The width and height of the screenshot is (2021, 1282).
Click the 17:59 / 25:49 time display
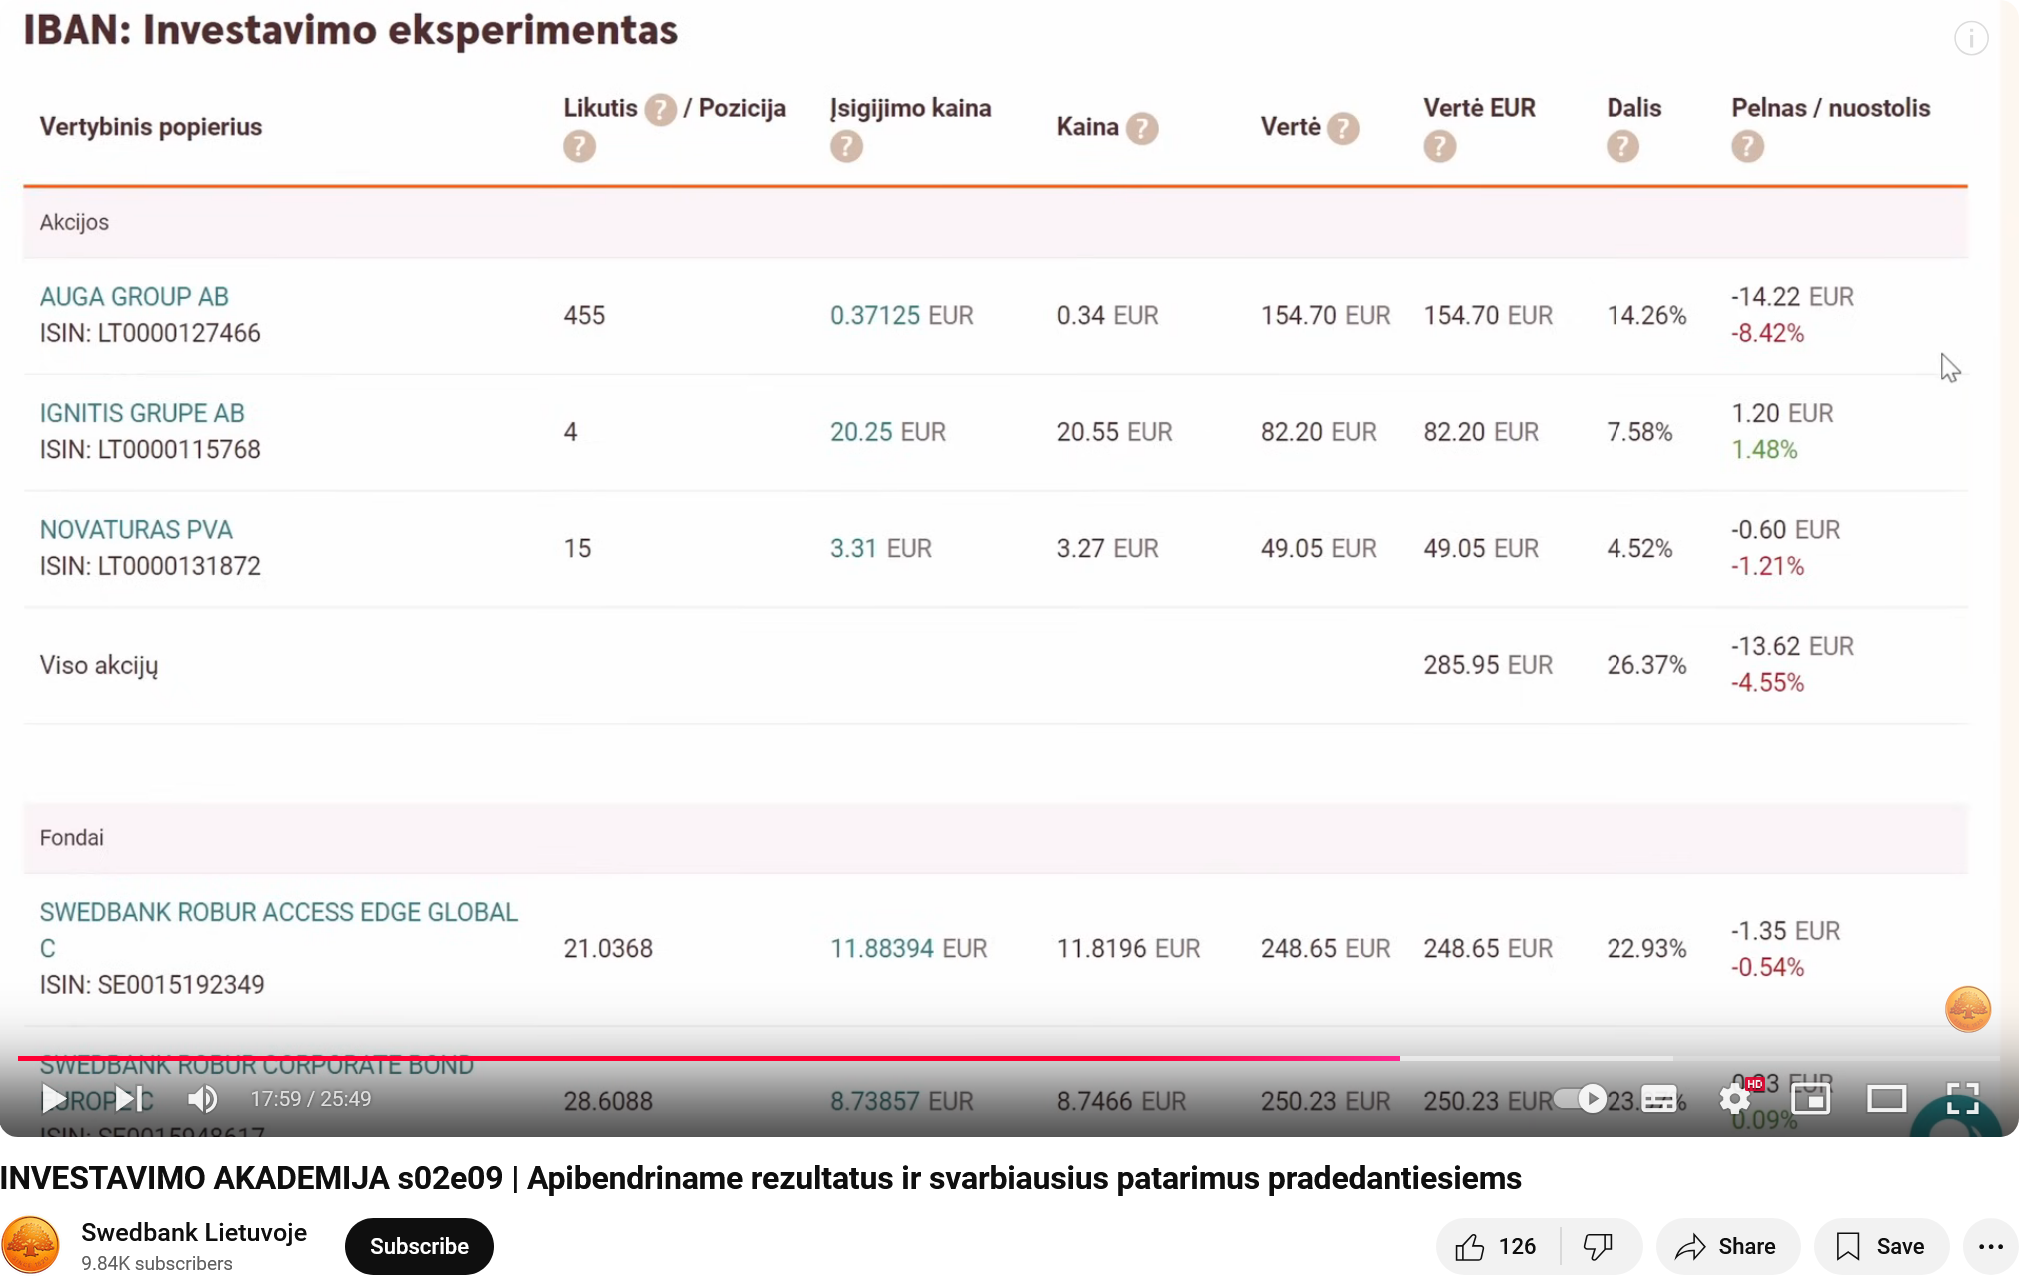[311, 1099]
